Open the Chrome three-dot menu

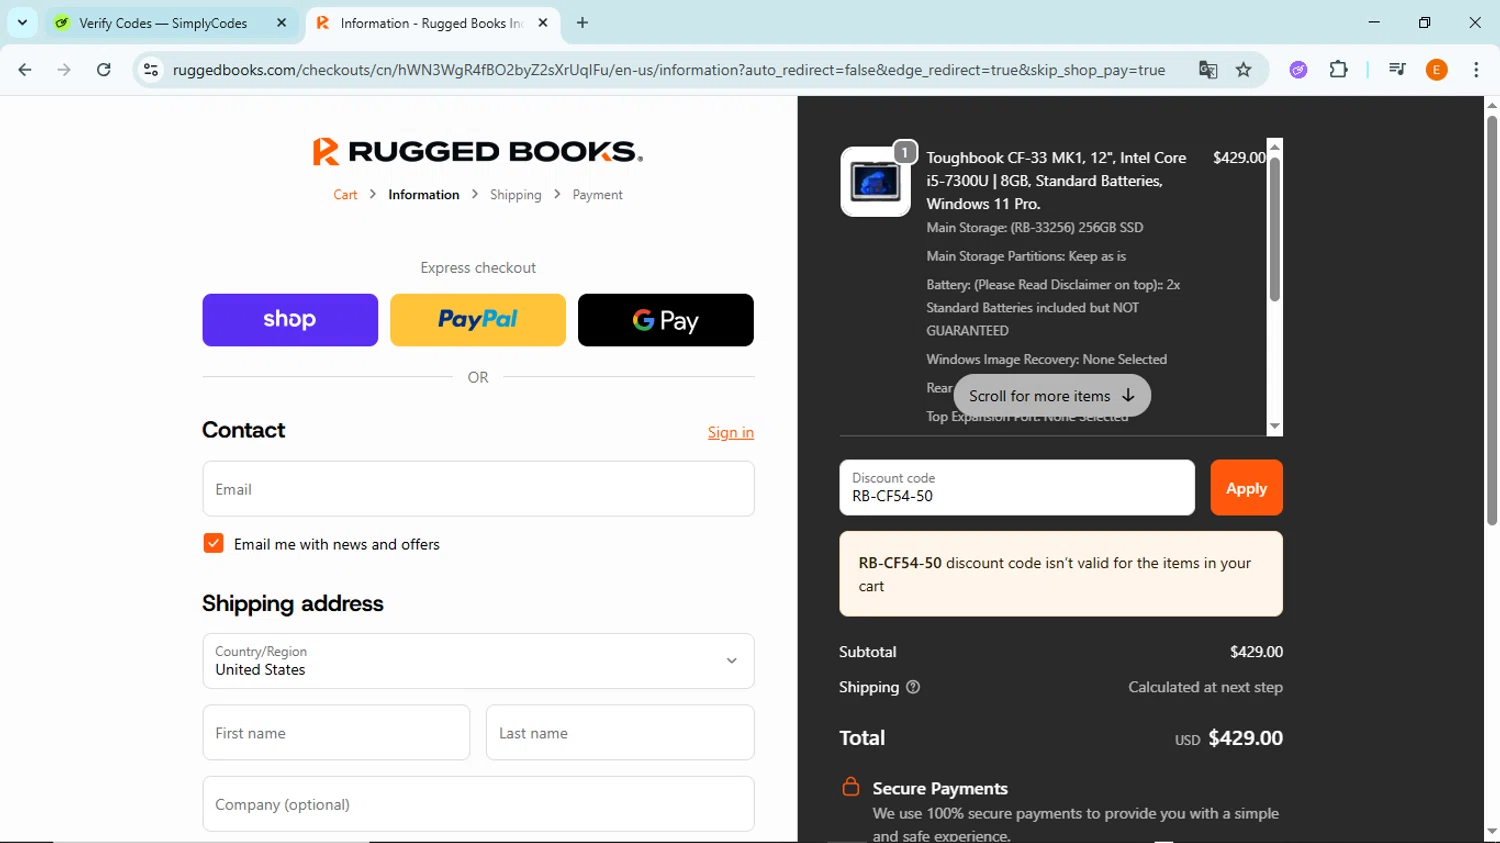[1476, 70]
